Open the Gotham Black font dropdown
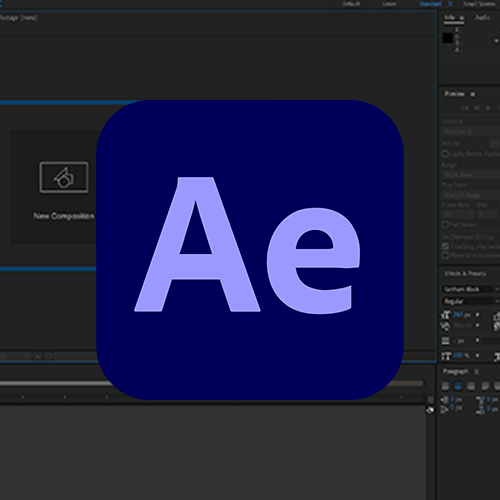Screen dimensions: 500x500 470,289
